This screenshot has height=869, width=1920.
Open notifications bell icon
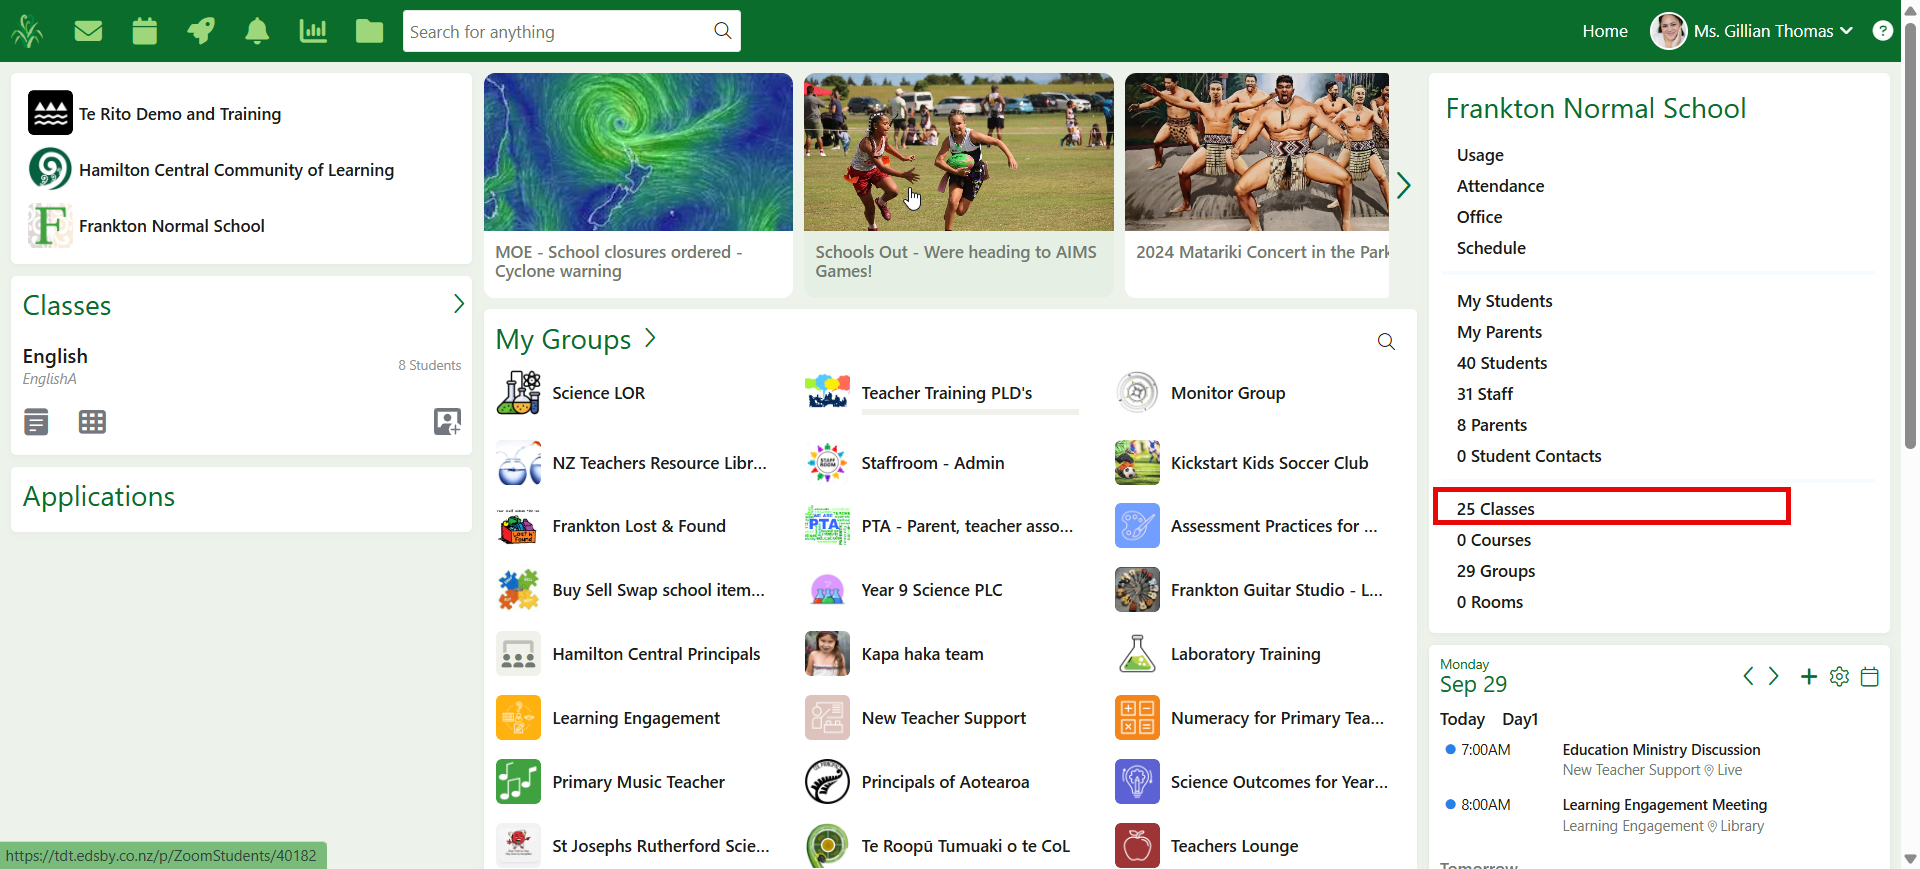pyautogui.click(x=257, y=31)
